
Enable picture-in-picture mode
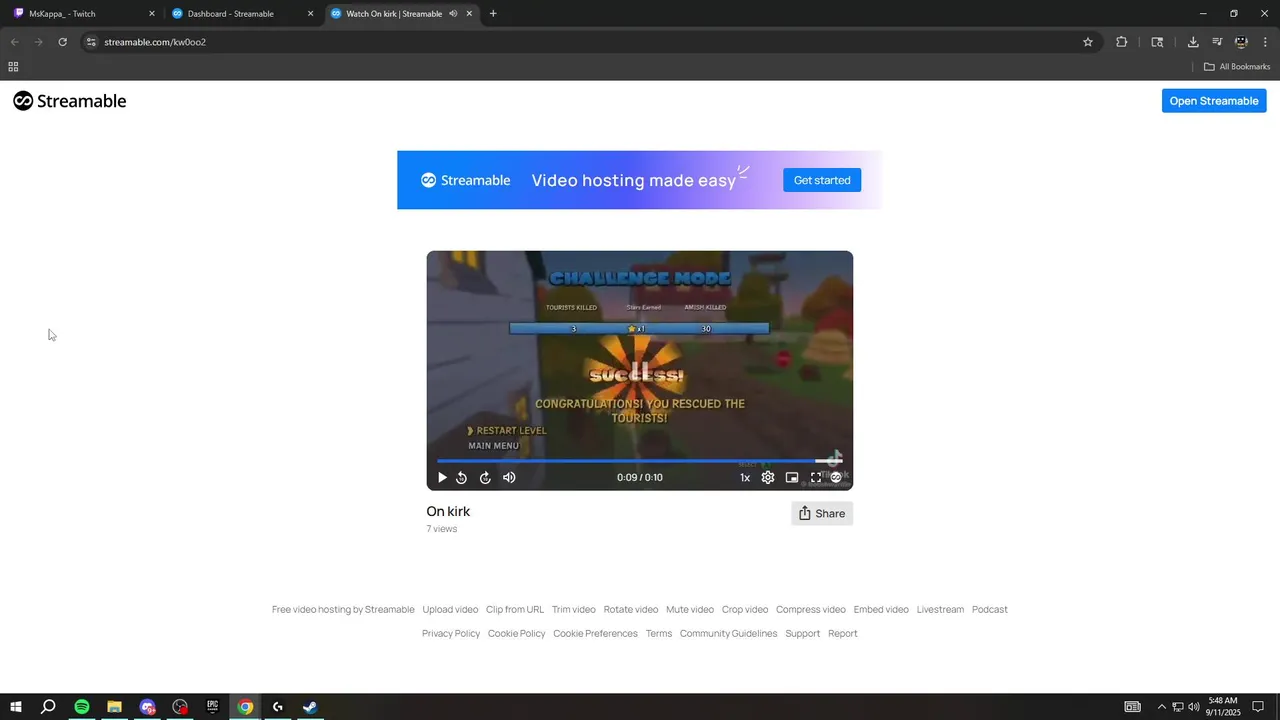[x=792, y=478]
